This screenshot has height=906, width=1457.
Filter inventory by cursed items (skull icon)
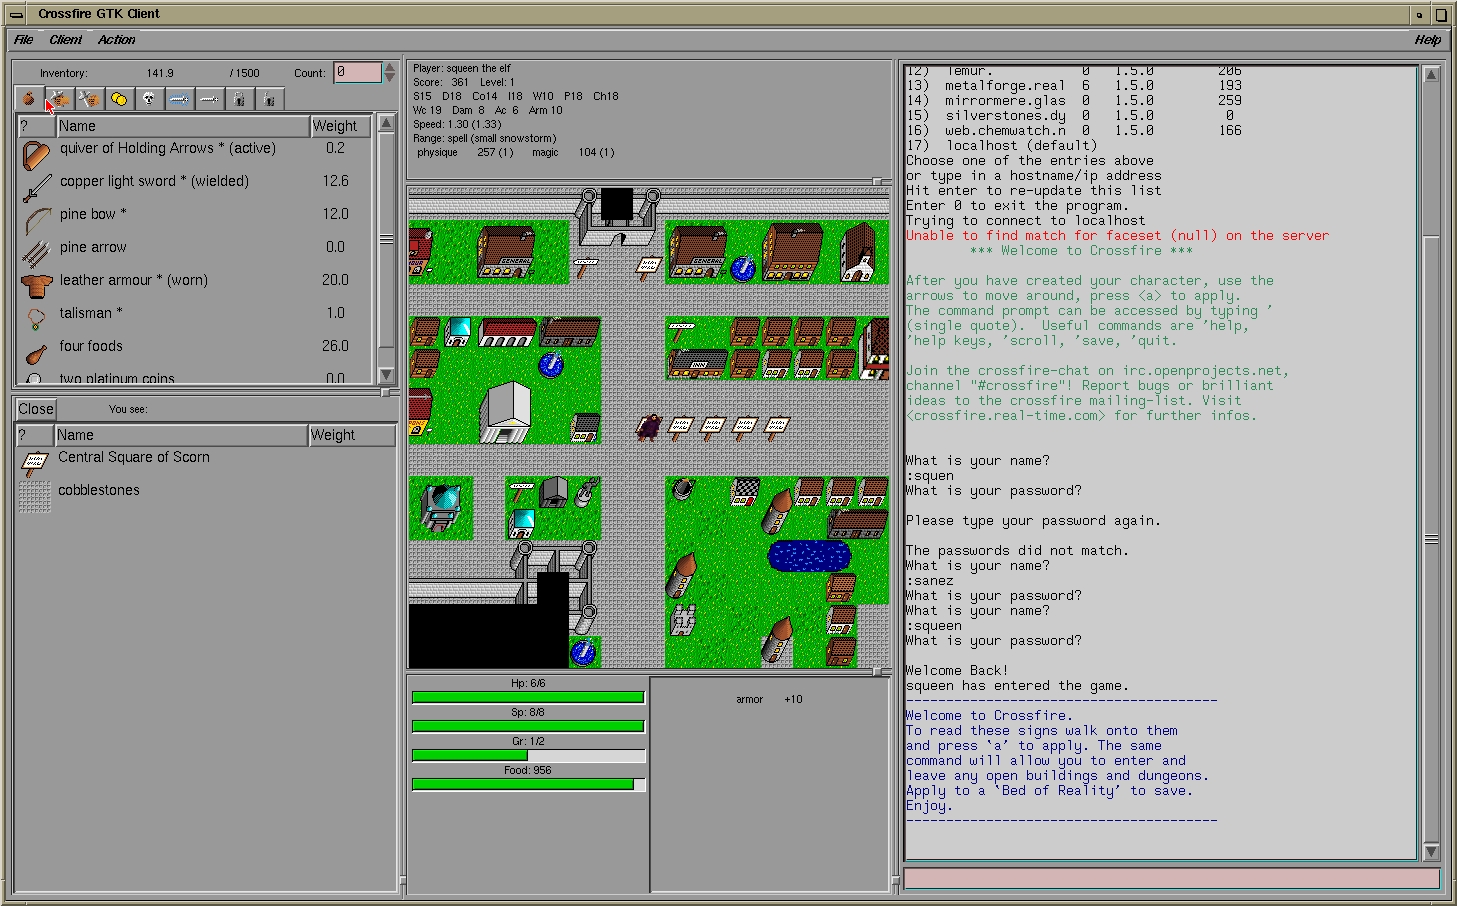tap(149, 99)
